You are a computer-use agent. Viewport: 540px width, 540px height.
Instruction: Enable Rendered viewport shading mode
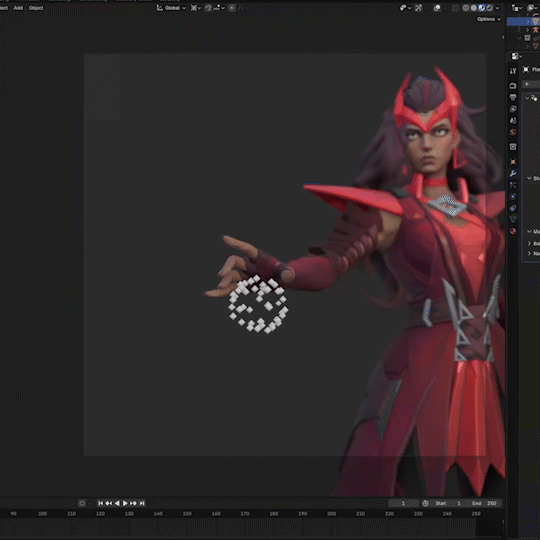coord(490,8)
